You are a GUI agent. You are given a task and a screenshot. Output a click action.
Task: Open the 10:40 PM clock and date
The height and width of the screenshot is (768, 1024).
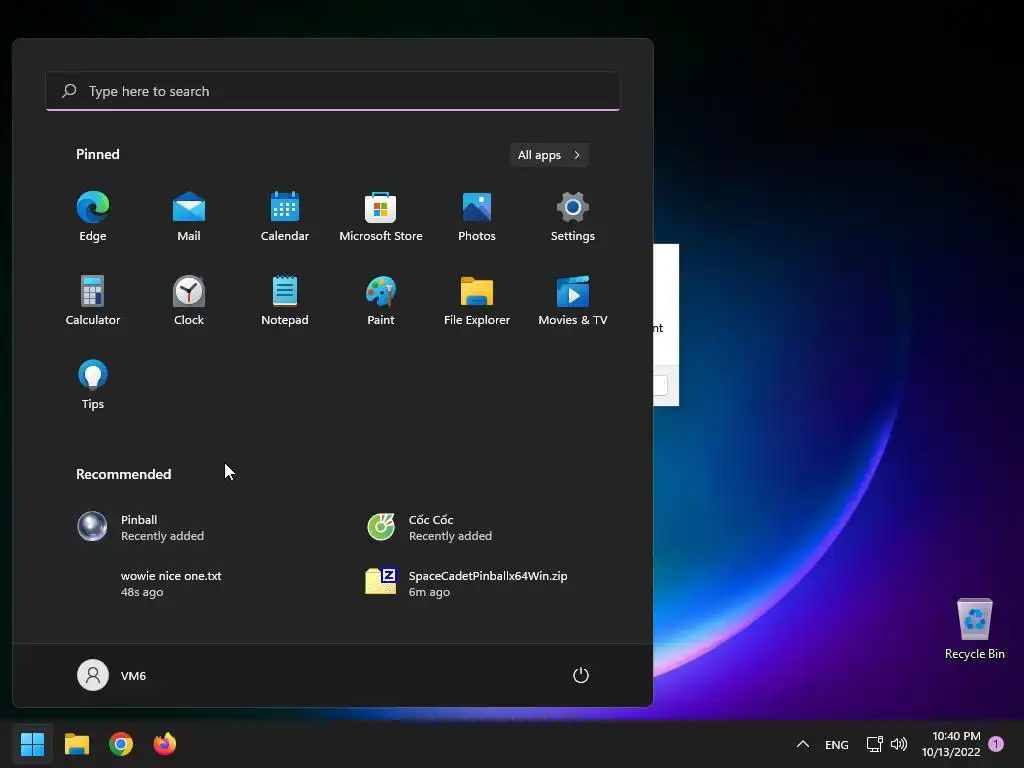click(951, 744)
